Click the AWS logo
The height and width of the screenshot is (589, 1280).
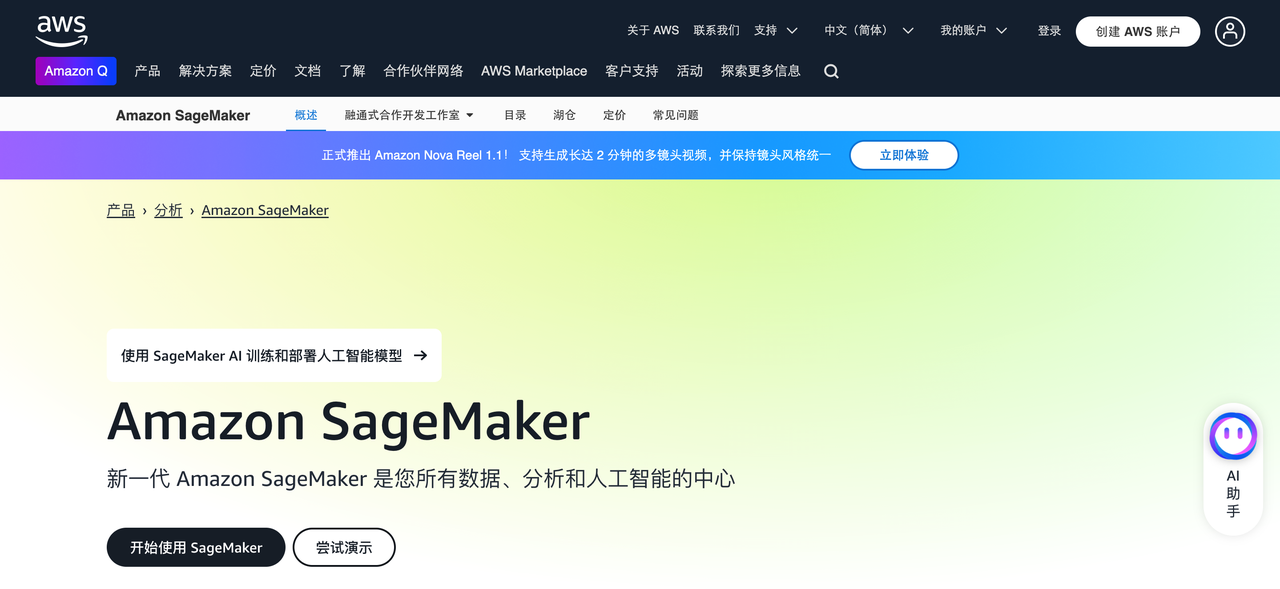pyautogui.click(x=62, y=30)
